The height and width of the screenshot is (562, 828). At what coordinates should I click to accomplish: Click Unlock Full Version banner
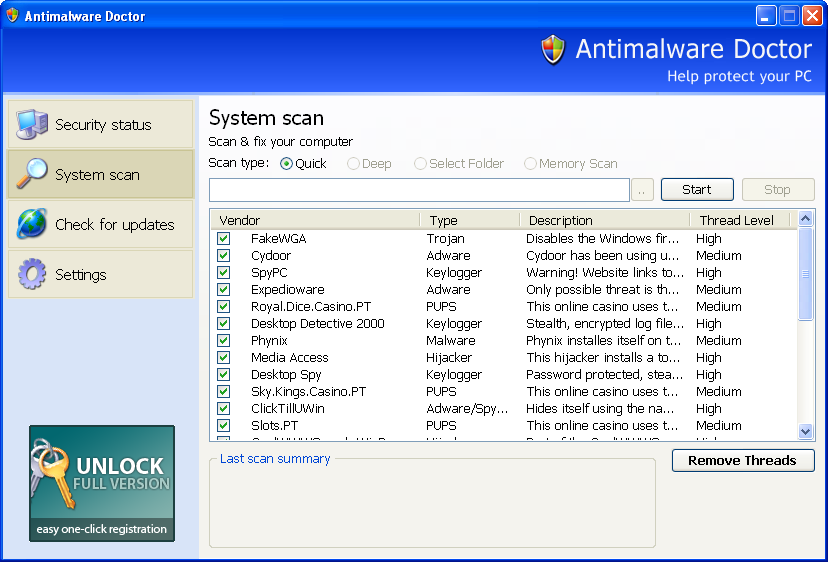pos(102,483)
